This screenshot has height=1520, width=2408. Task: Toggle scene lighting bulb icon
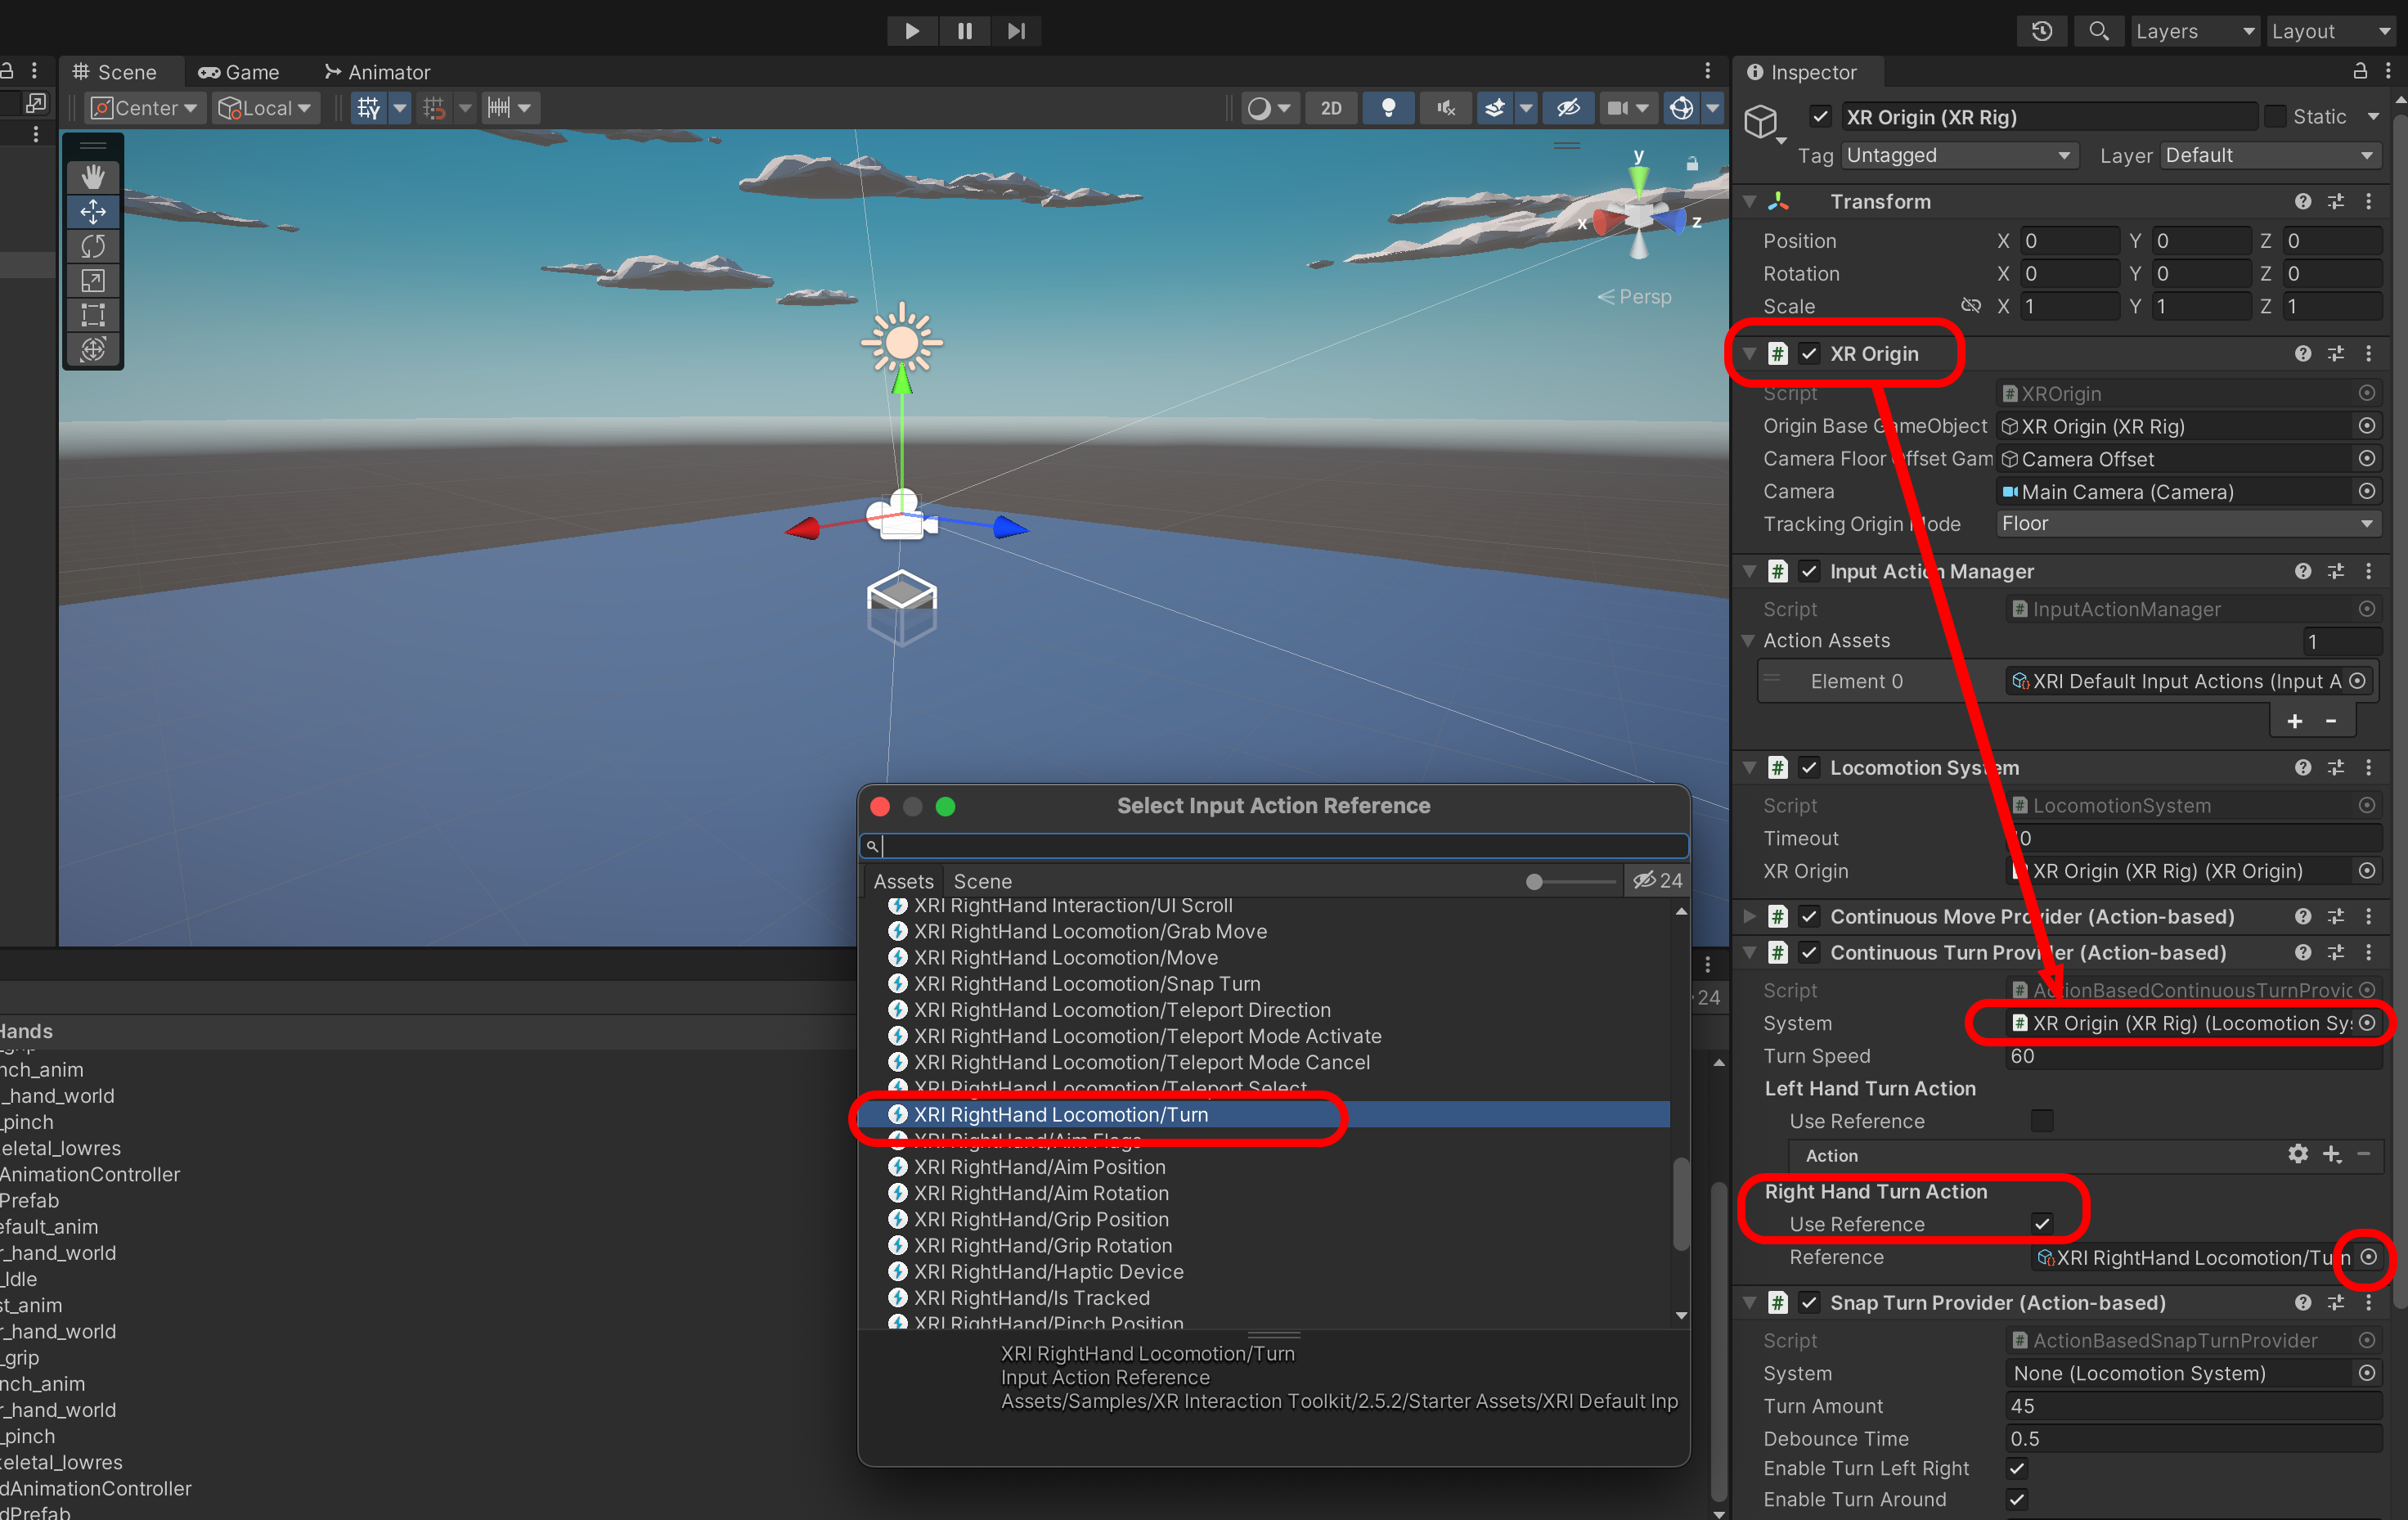[1388, 108]
